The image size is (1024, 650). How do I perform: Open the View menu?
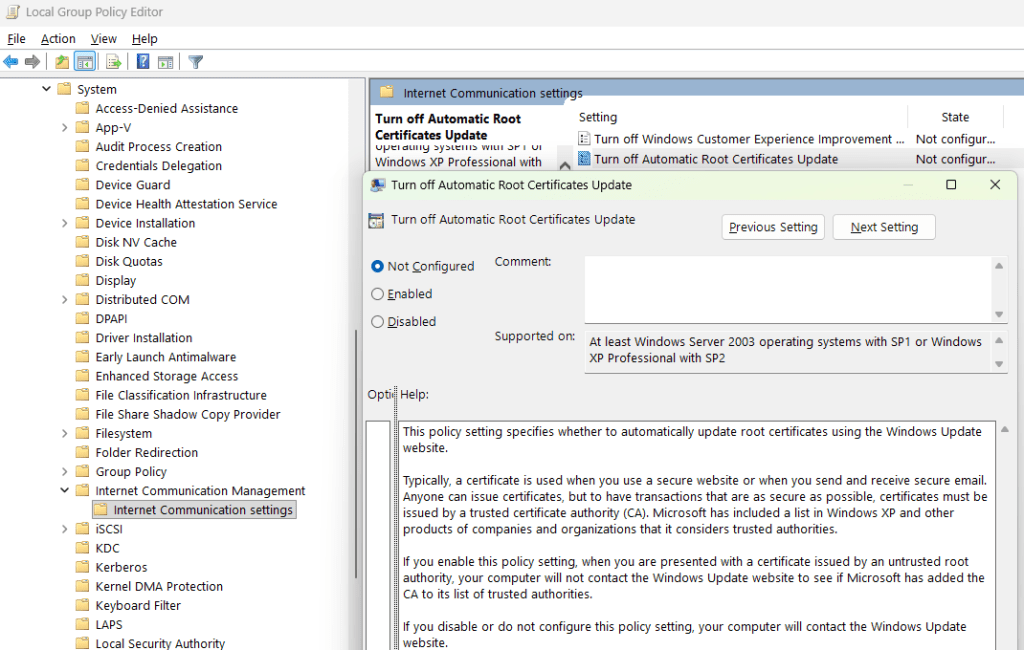(x=103, y=39)
